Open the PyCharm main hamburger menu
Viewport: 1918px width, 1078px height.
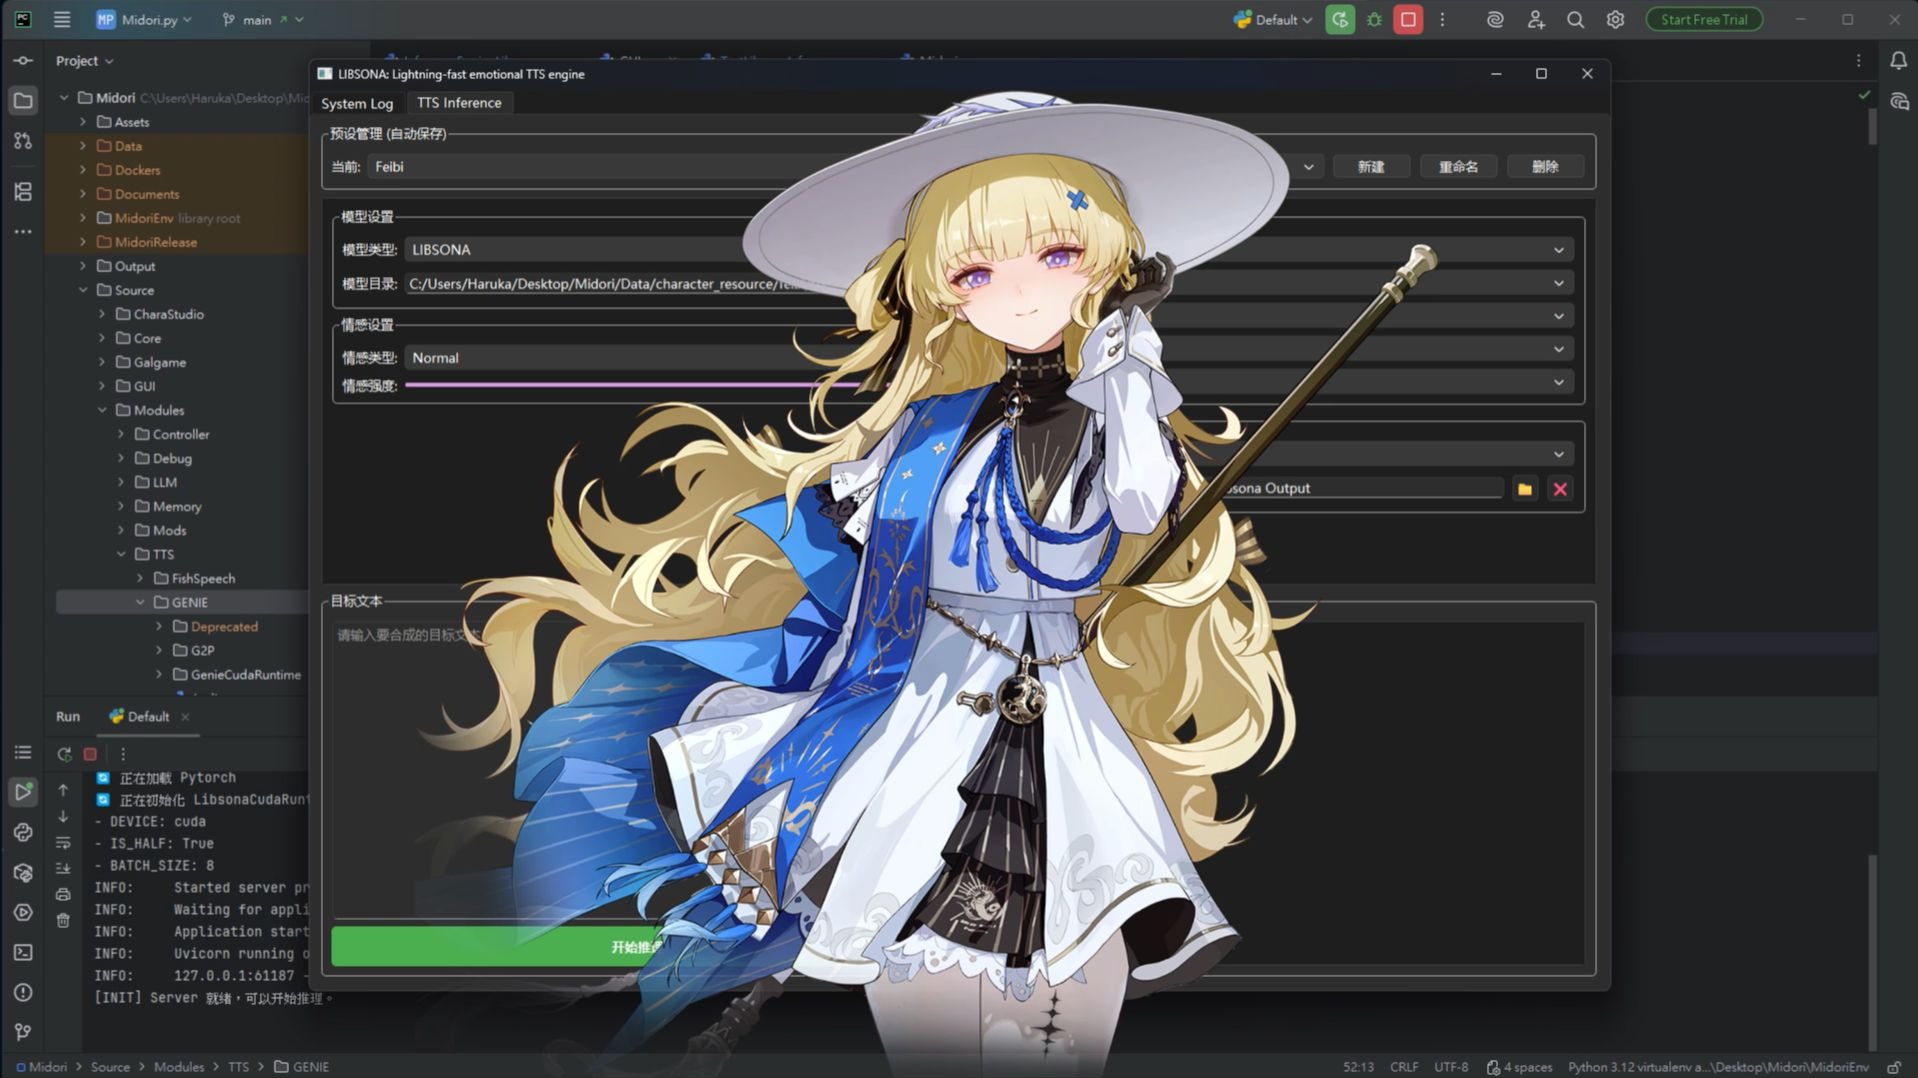[62, 19]
